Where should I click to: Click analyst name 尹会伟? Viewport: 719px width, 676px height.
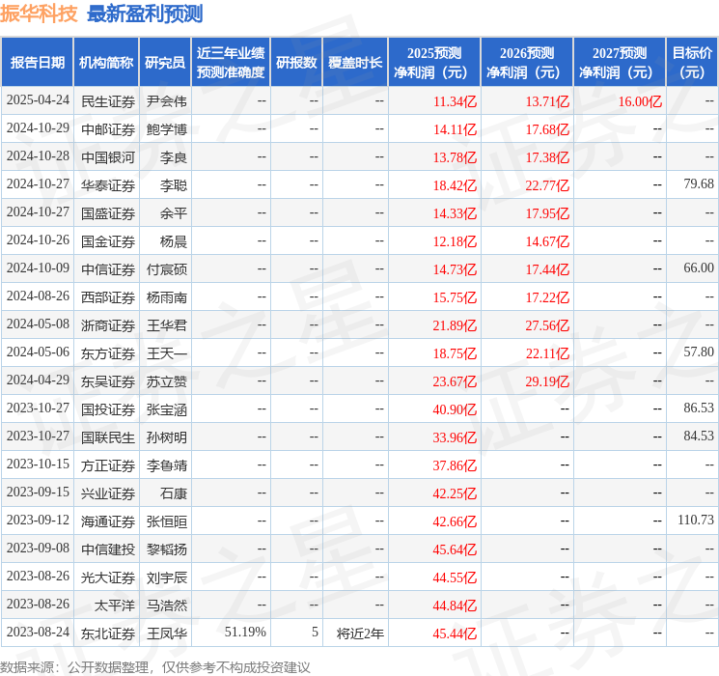[166, 101]
